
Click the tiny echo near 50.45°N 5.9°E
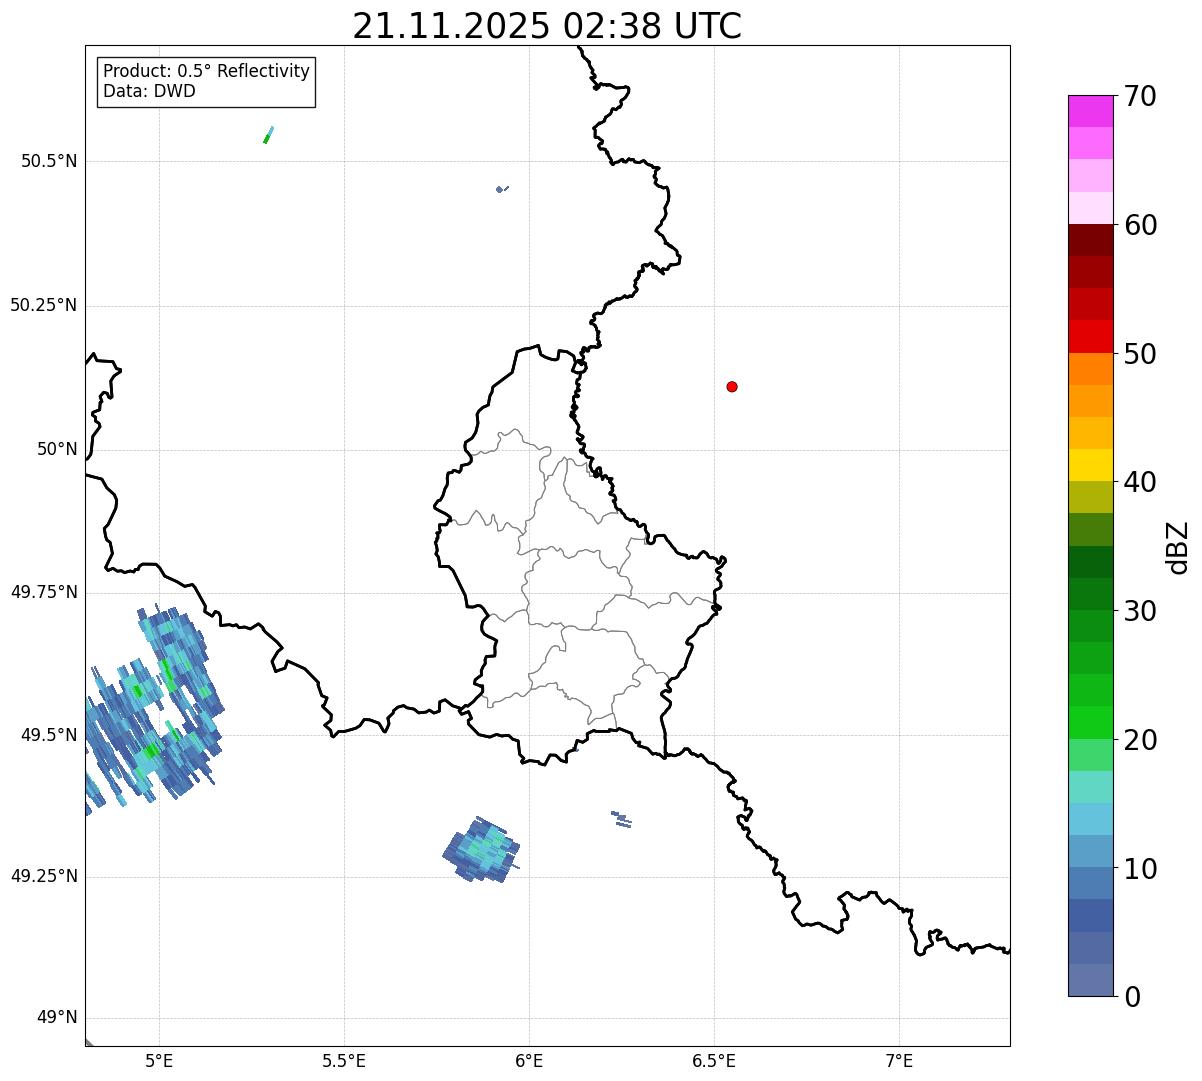(502, 189)
